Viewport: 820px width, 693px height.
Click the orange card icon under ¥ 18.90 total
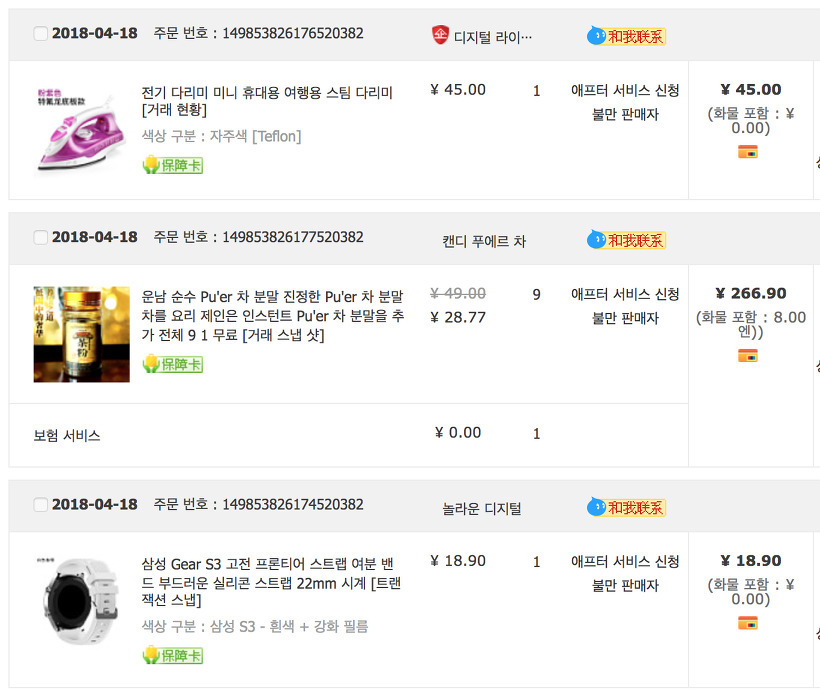(x=747, y=623)
